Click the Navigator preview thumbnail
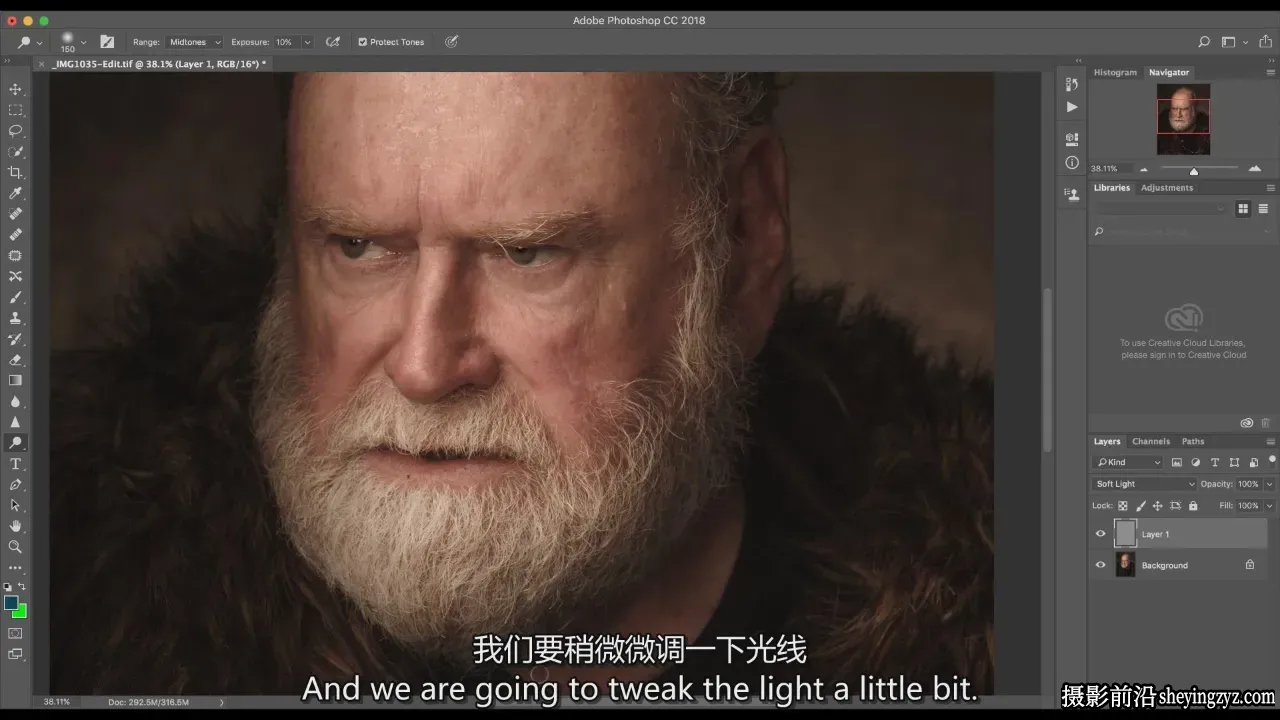 click(1183, 119)
